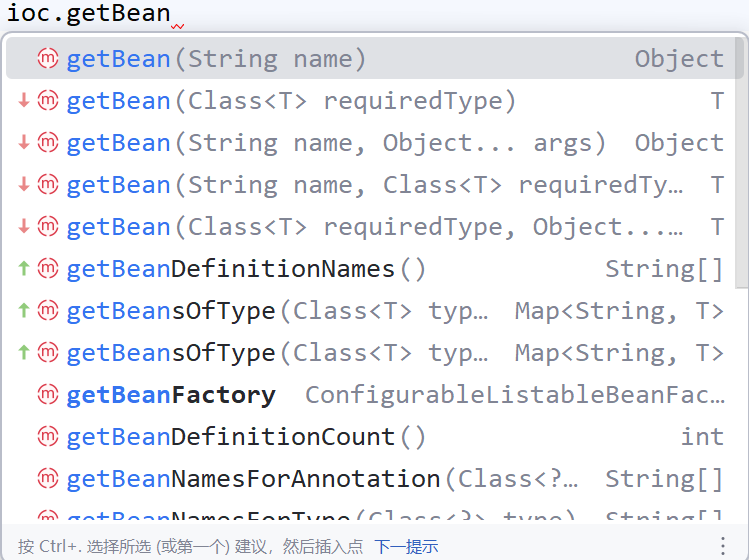
Task: Click return type Object of getBean(String name)
Action: click(679, 59)
